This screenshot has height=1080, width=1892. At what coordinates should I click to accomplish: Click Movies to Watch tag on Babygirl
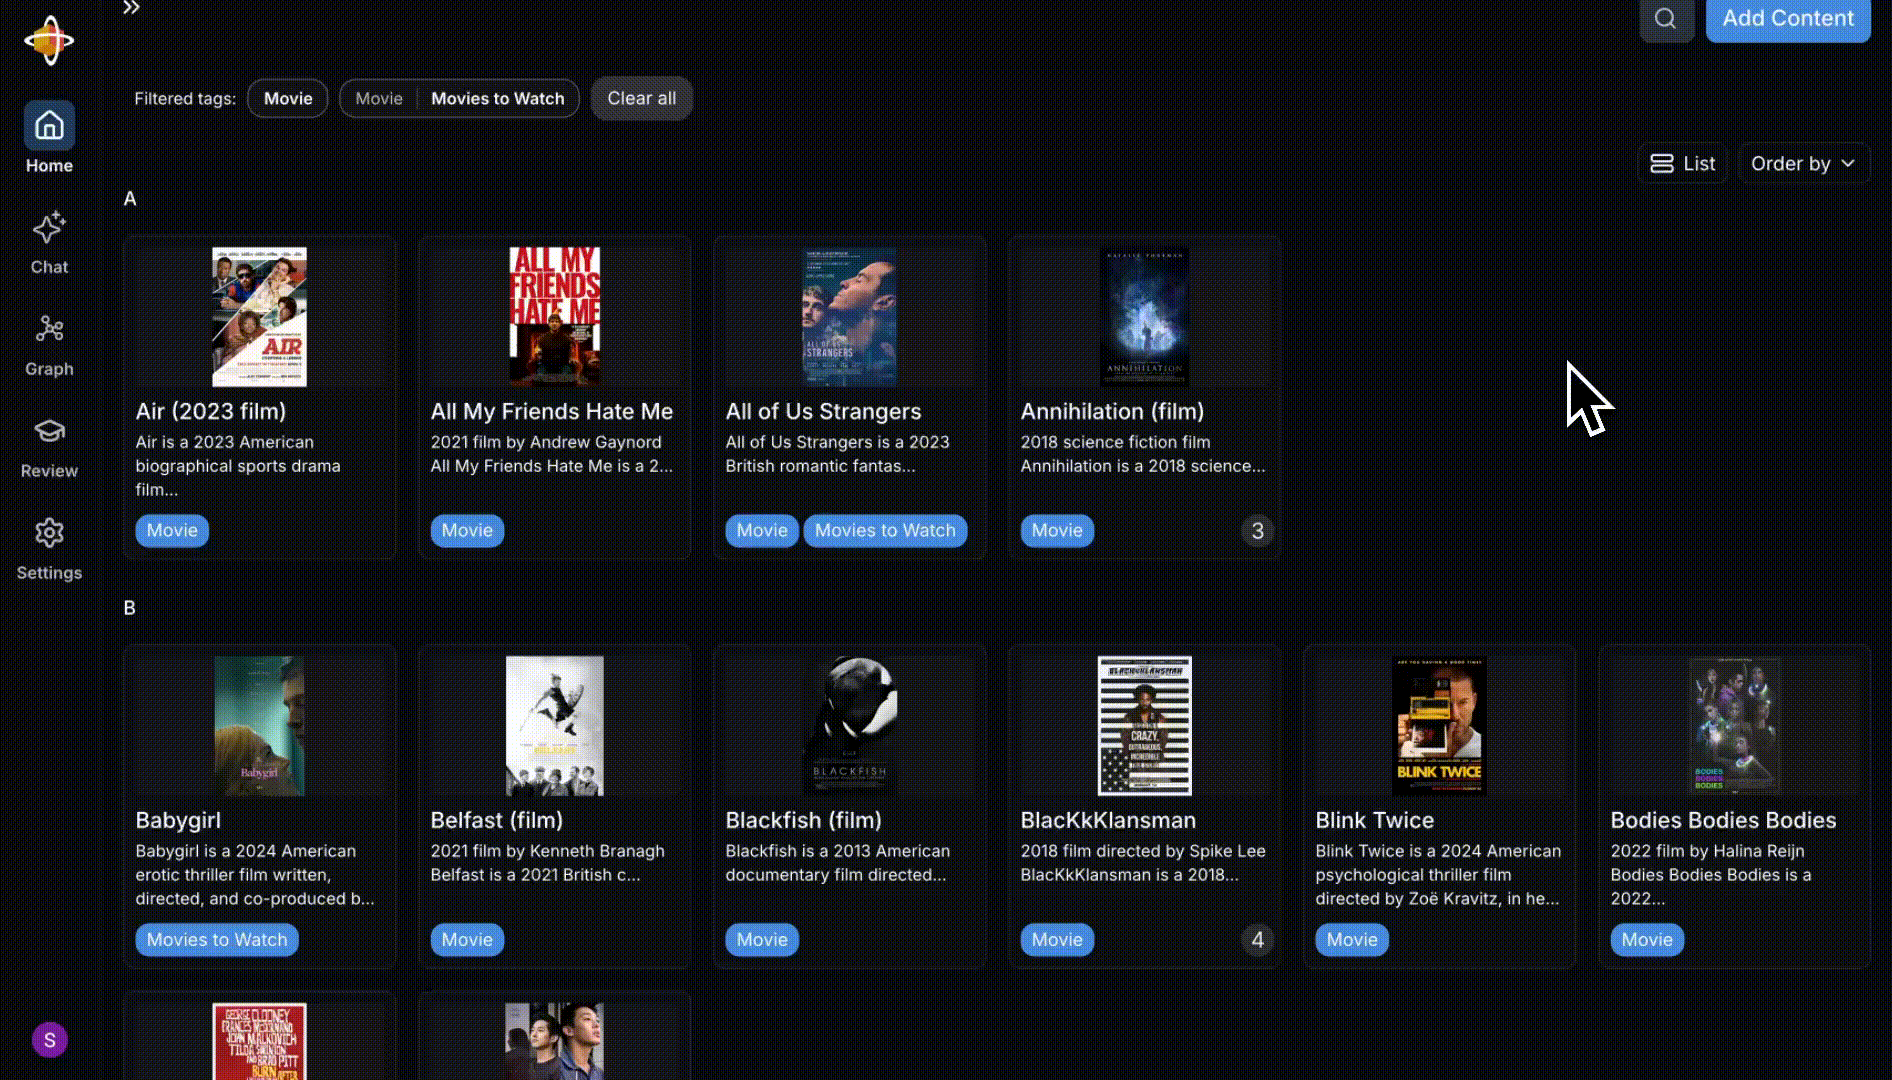click(x=217, y=939)
